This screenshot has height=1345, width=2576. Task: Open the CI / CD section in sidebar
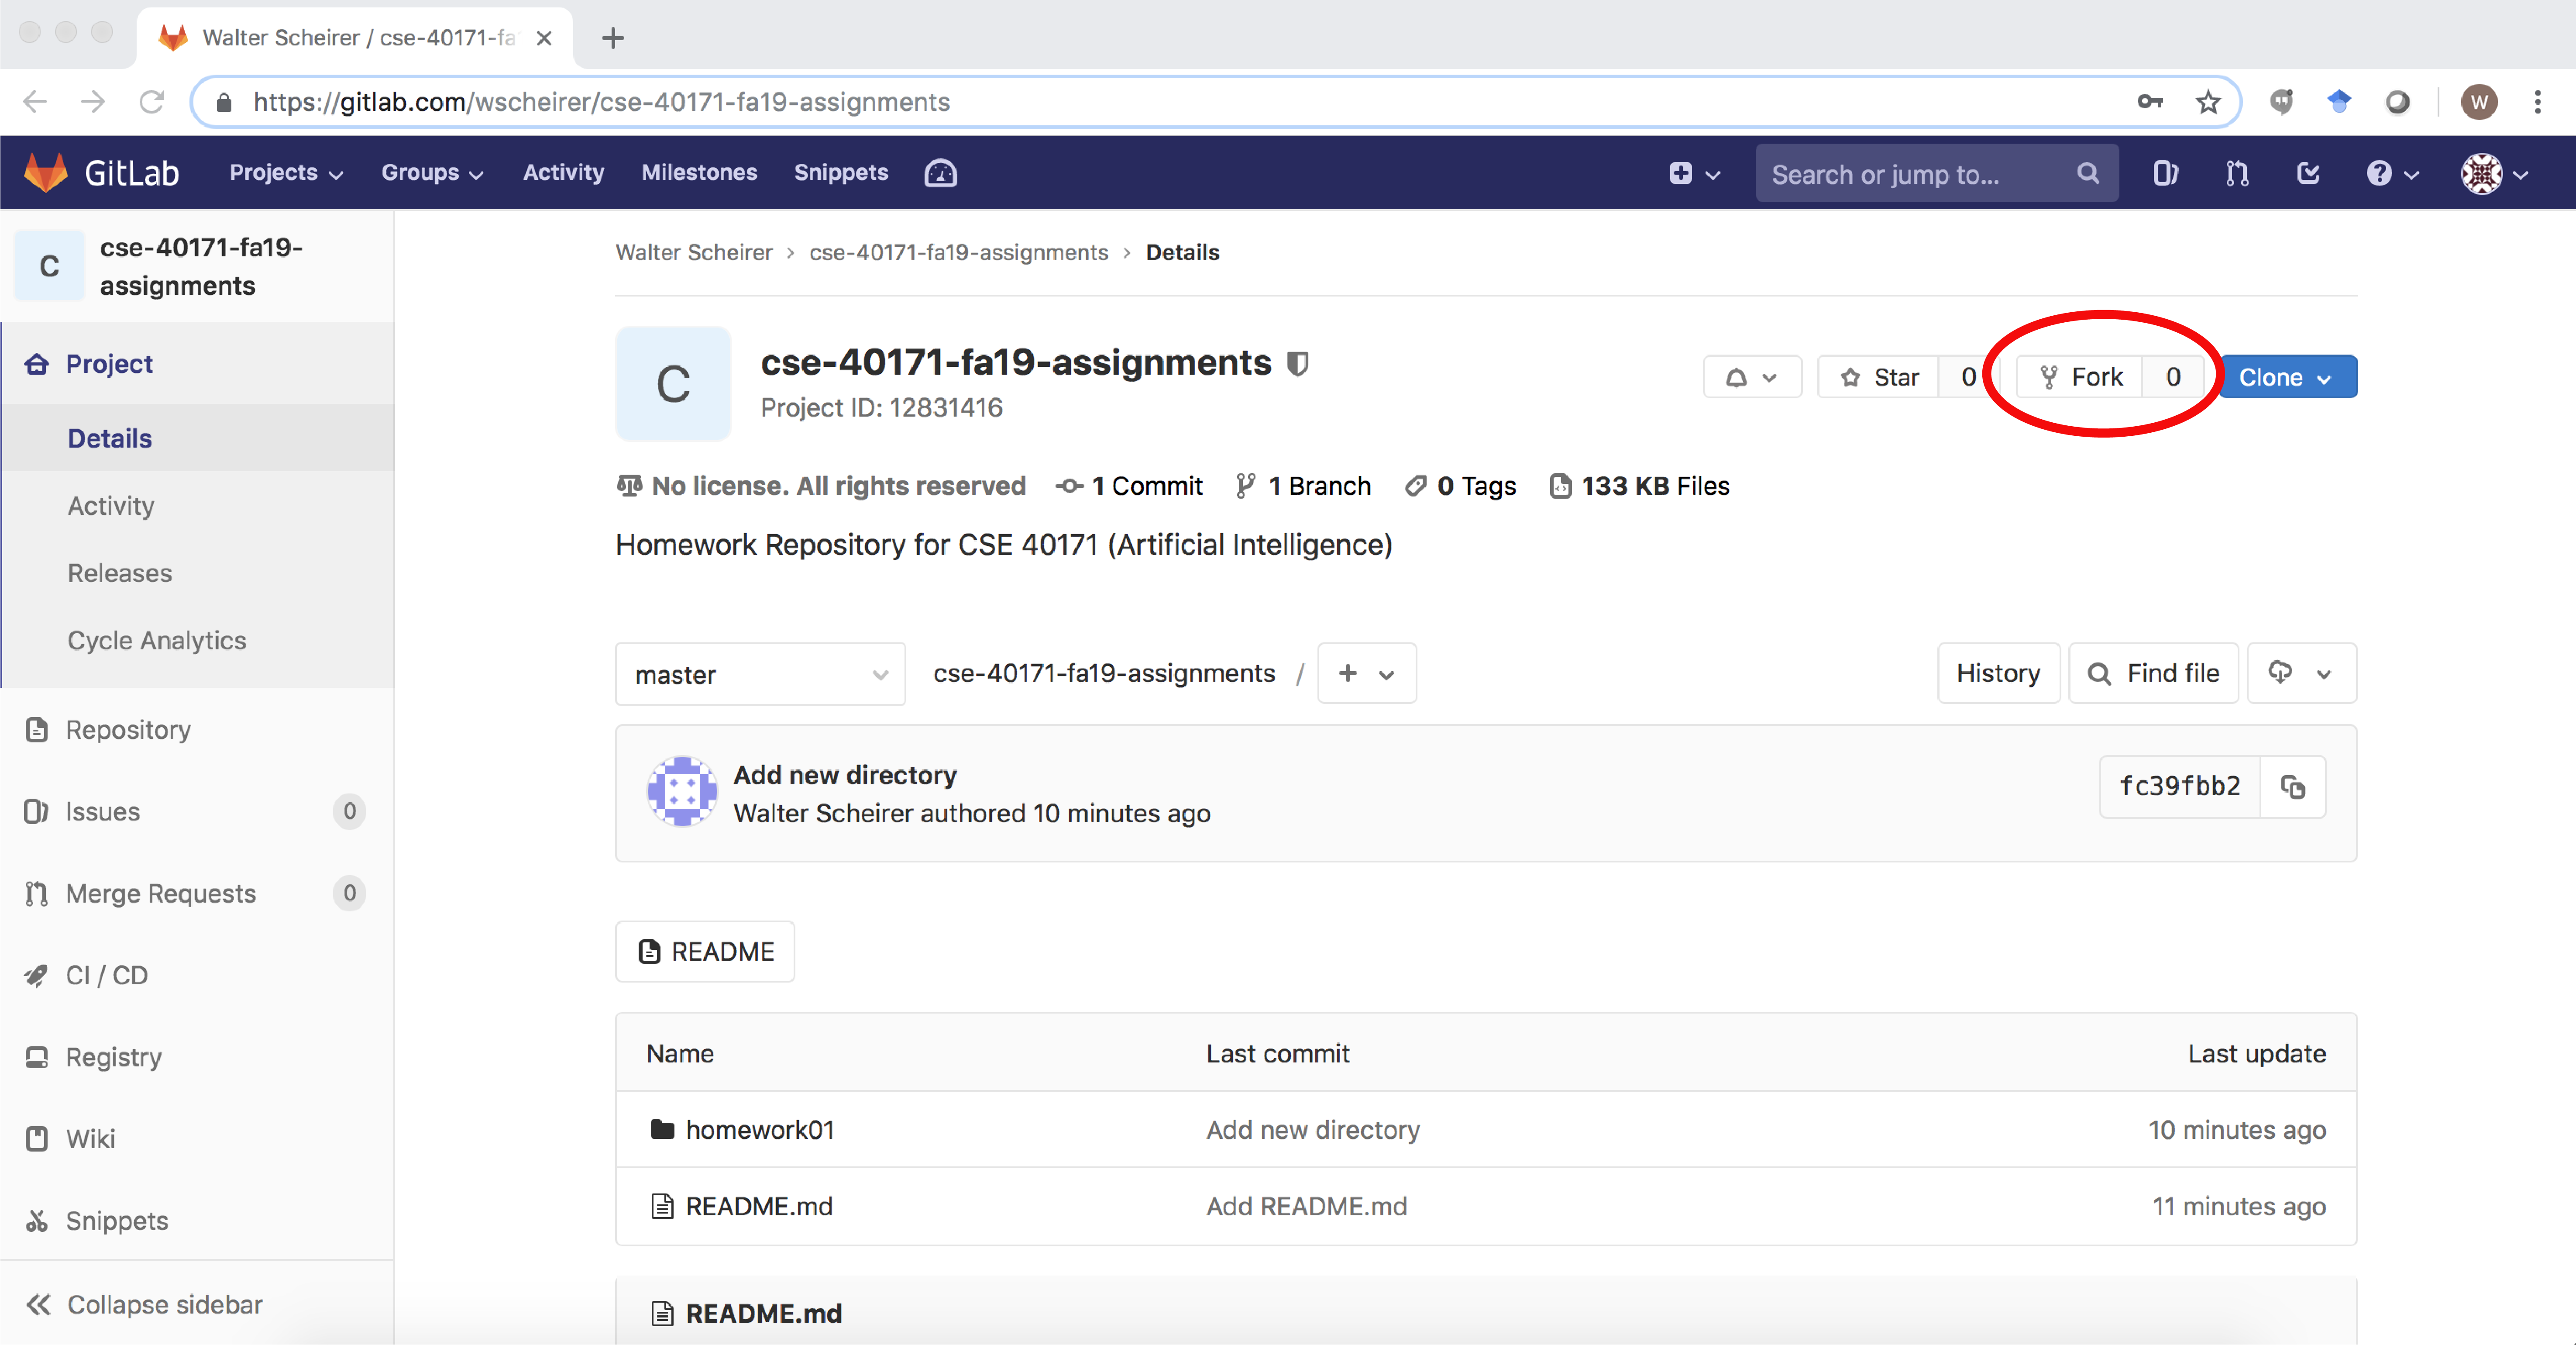click(x=106, y=975)
